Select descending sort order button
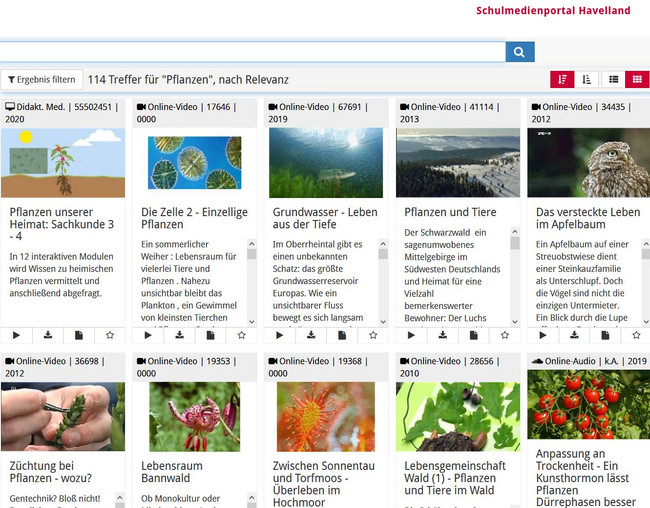The image size is (650, 508). pyautogui.click(x=562, y=79)
